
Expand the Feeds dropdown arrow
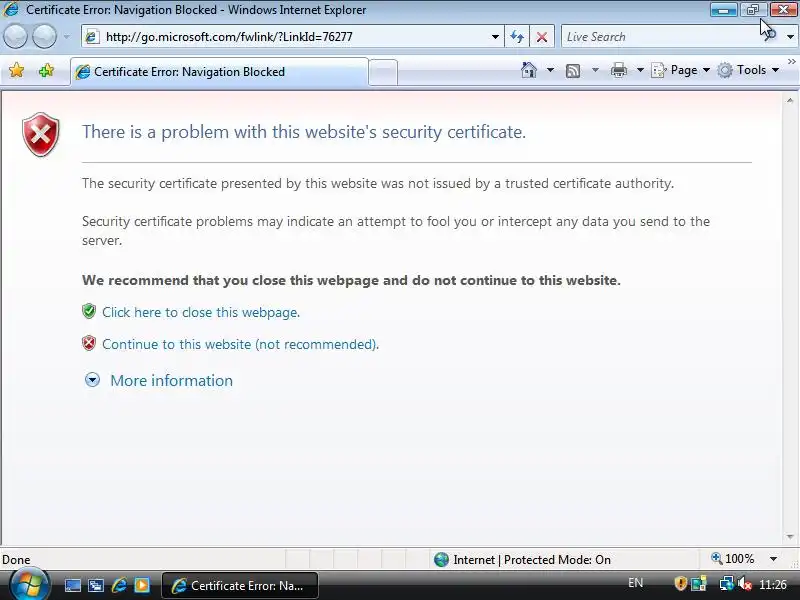click(595, 70)
